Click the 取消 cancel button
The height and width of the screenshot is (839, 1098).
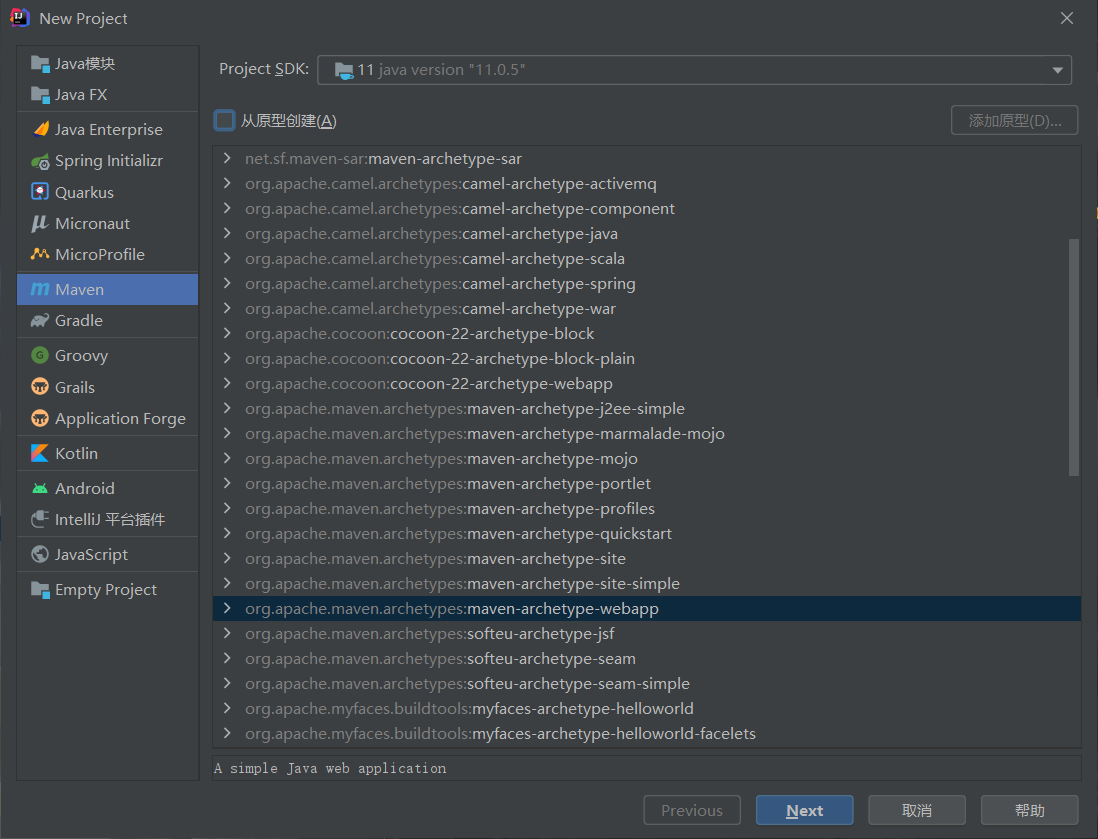[x=917, y=810]
